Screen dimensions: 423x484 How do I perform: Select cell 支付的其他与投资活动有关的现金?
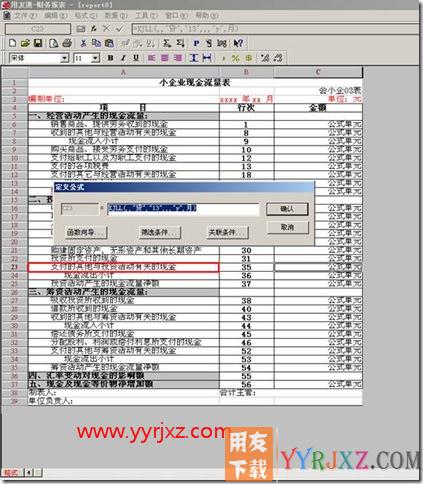pos(123,267)
